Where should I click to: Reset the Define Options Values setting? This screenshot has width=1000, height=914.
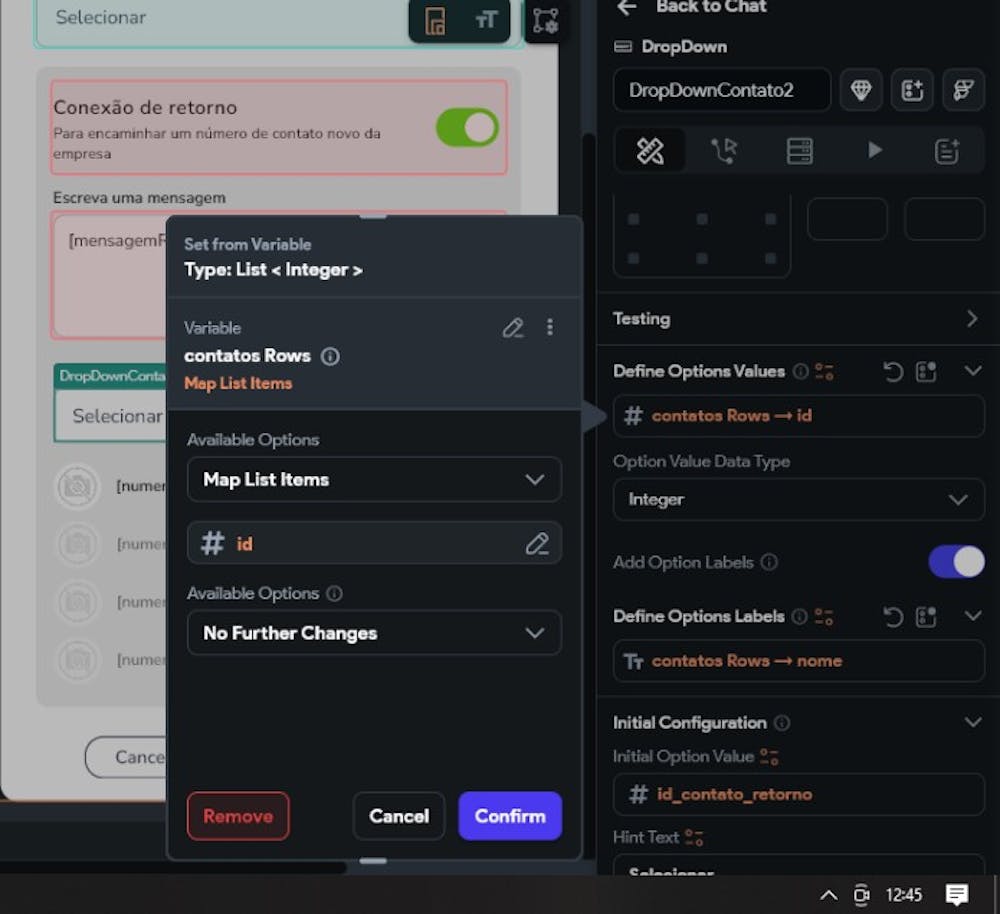(893, 371)
